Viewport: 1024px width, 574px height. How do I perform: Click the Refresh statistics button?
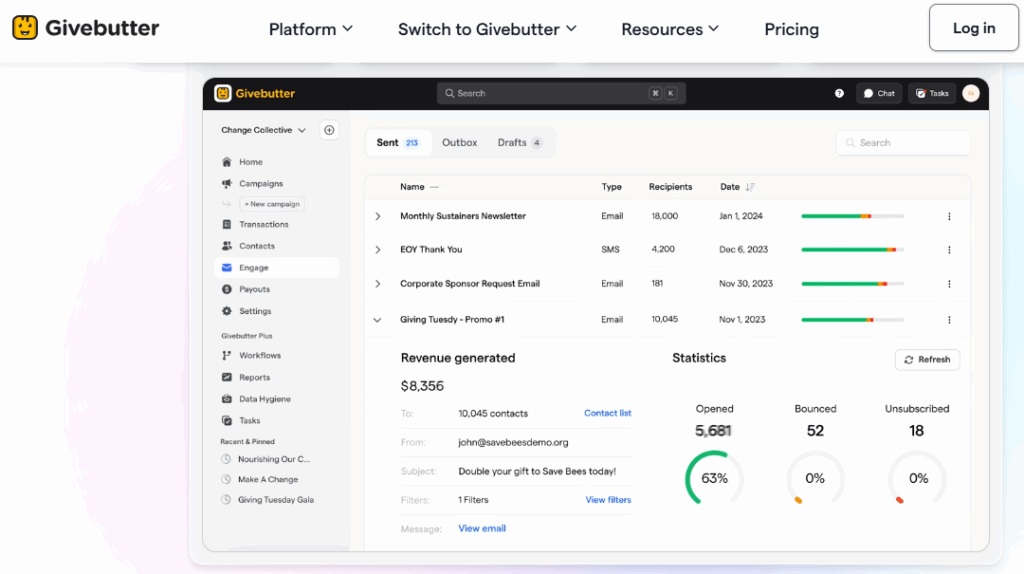point(926,360)
